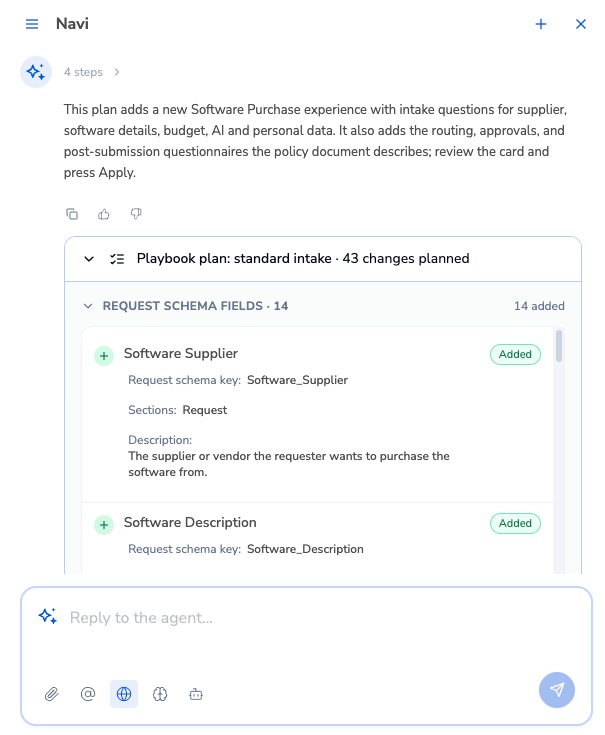Open the 4 steps details

coord(83,72)
